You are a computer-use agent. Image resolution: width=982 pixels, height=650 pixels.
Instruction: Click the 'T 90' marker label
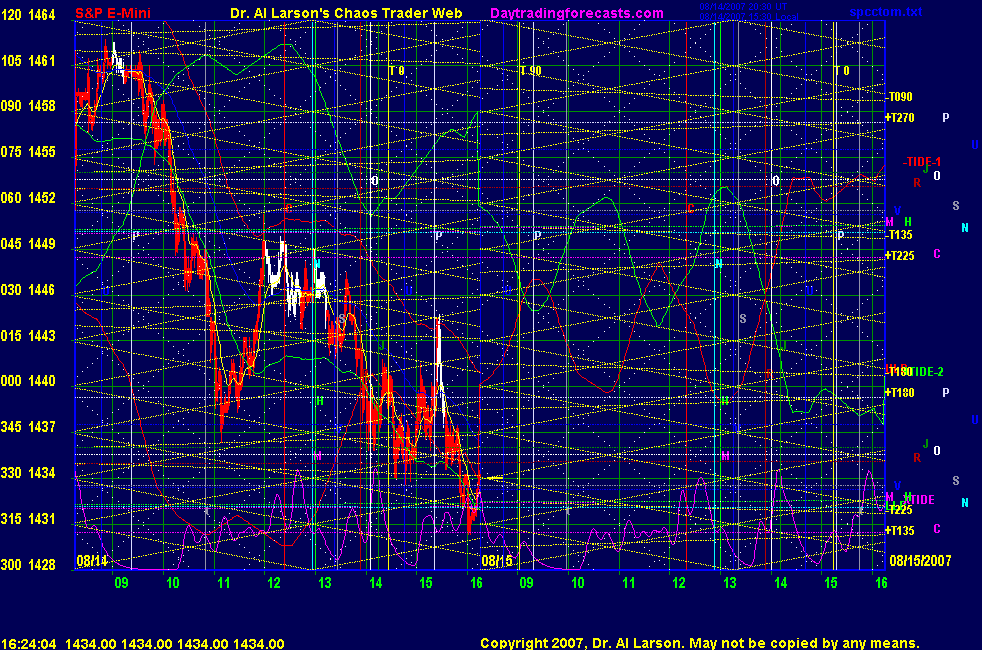(x=530, y=71)
